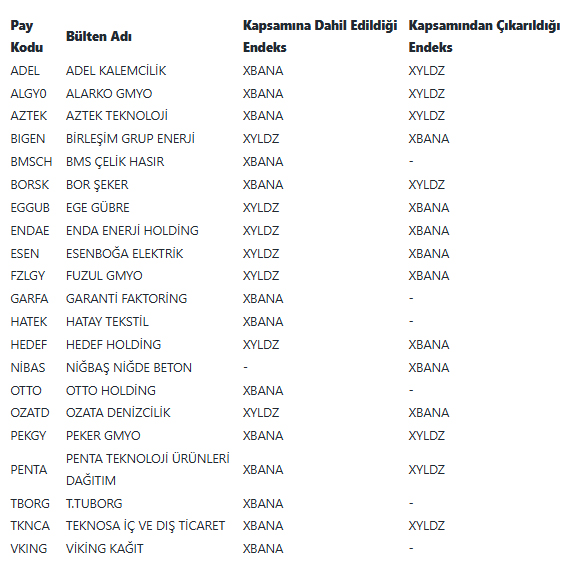Click the AZTEK TEKNOLOJİ row name
Image resolution: width=566 pixels, height=563 pixels.
117,116
